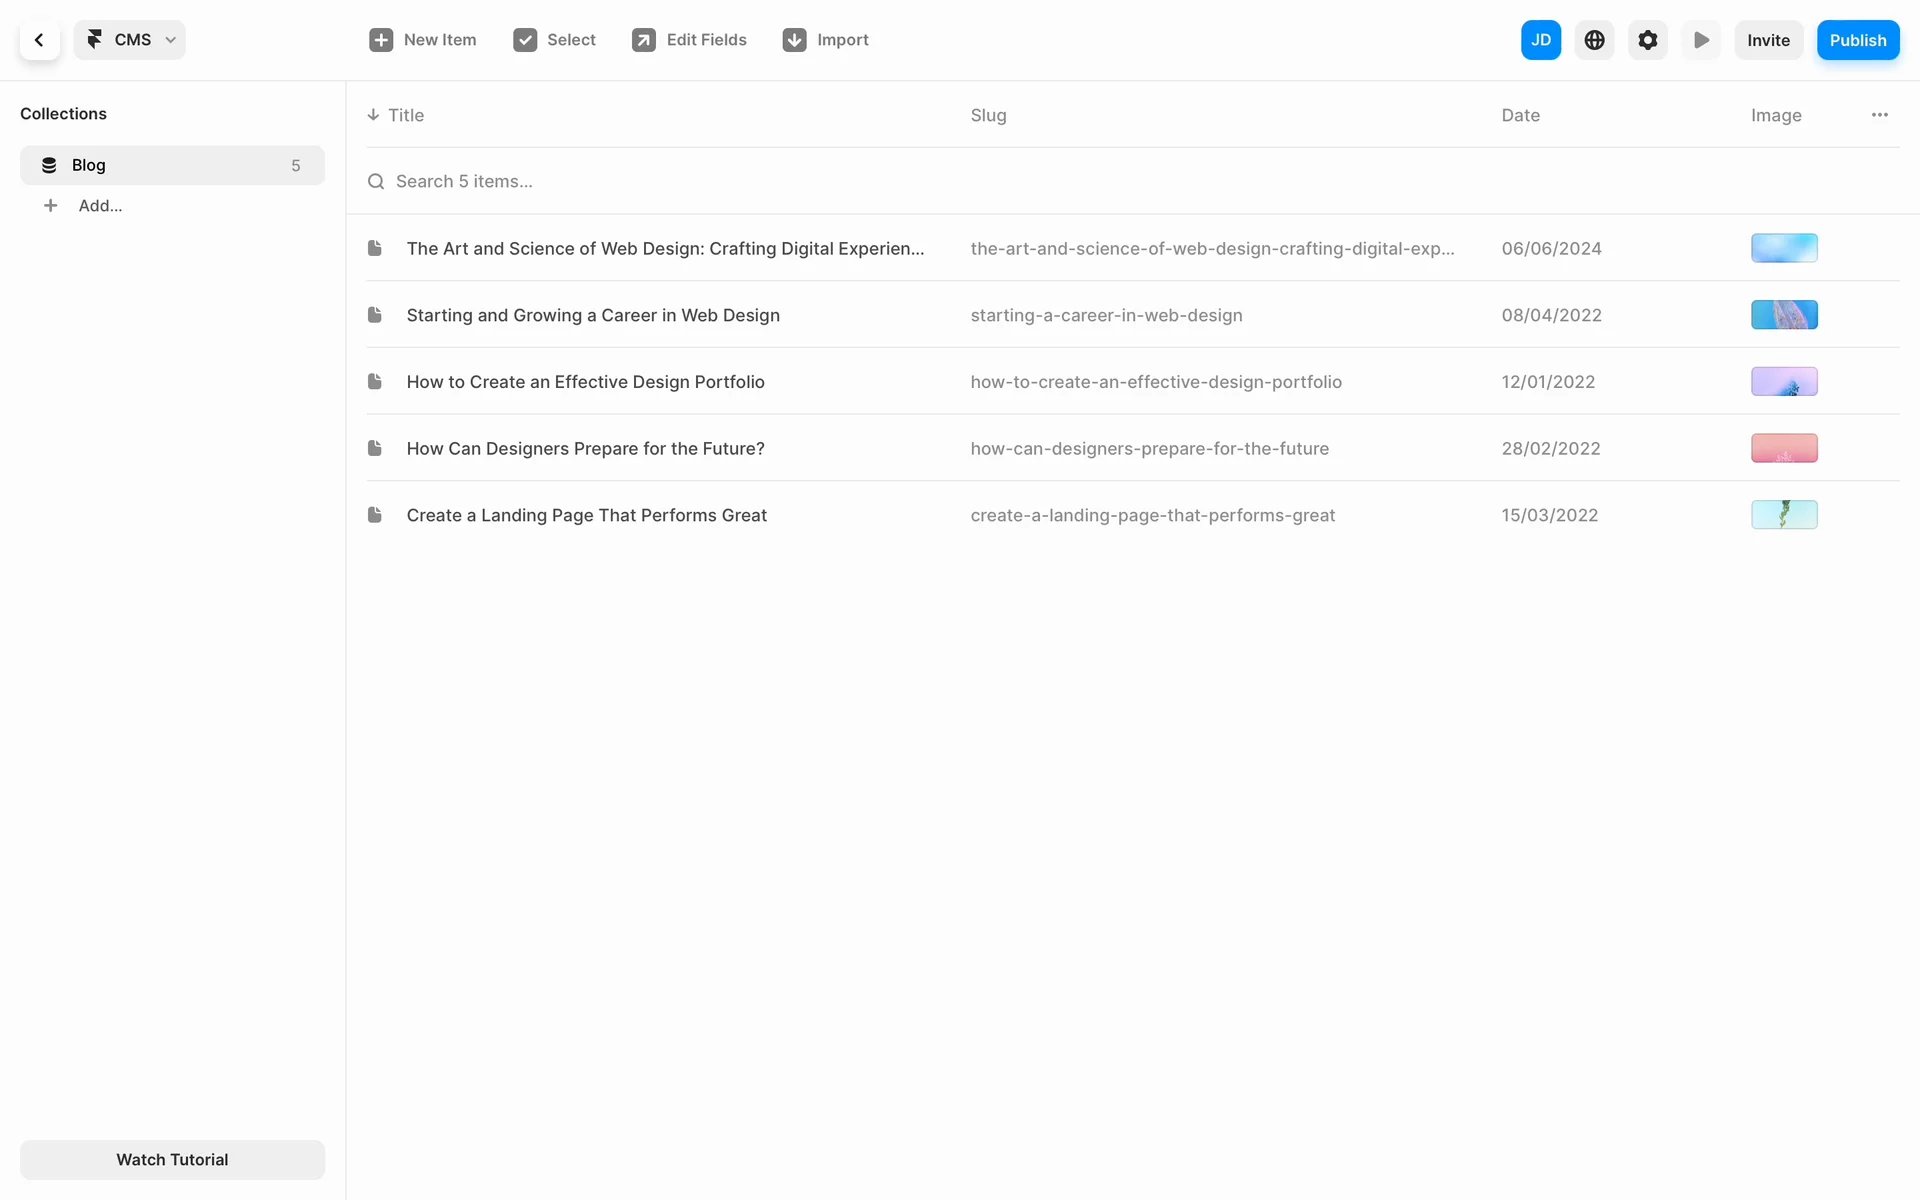Click the New Item plus icon

click(x=381, y=40)
